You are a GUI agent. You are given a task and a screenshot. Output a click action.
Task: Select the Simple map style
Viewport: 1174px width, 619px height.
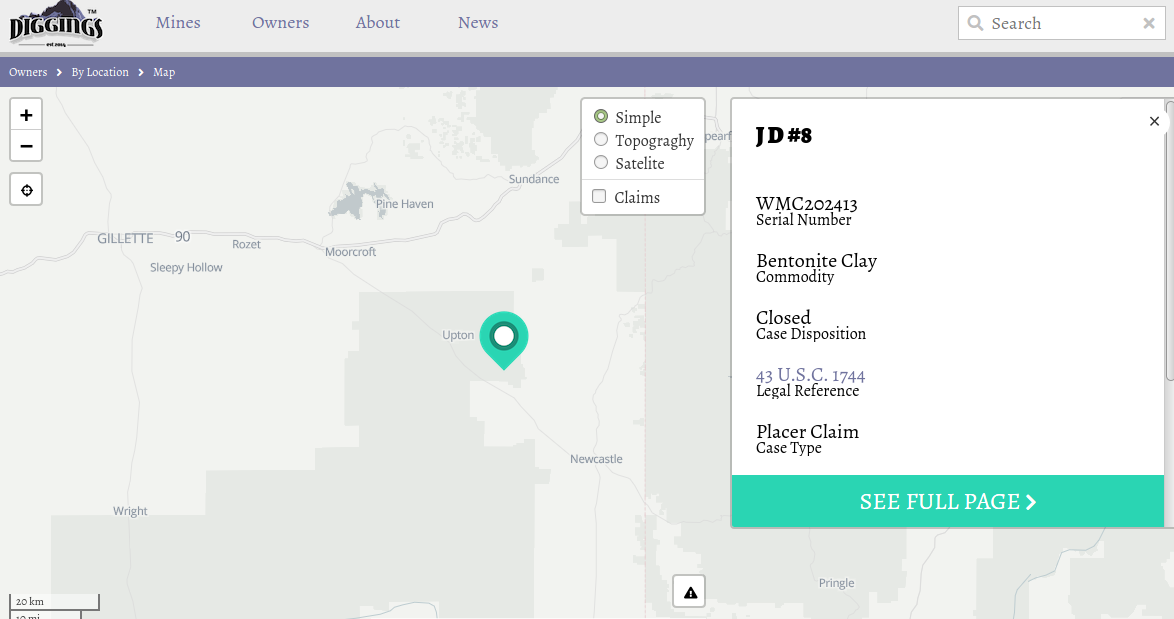pyautogui.click(x=600, y=117)
